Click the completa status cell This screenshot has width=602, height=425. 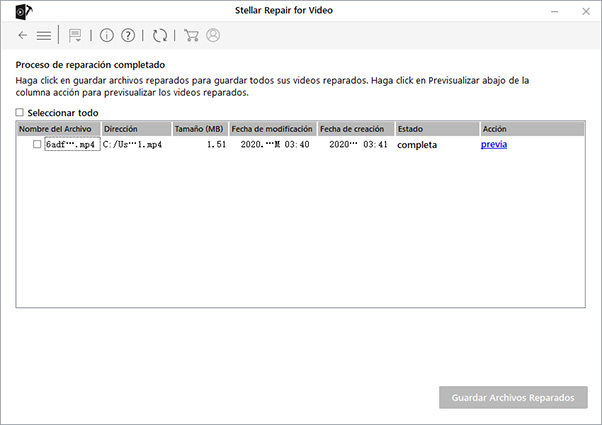pos(417,145)
